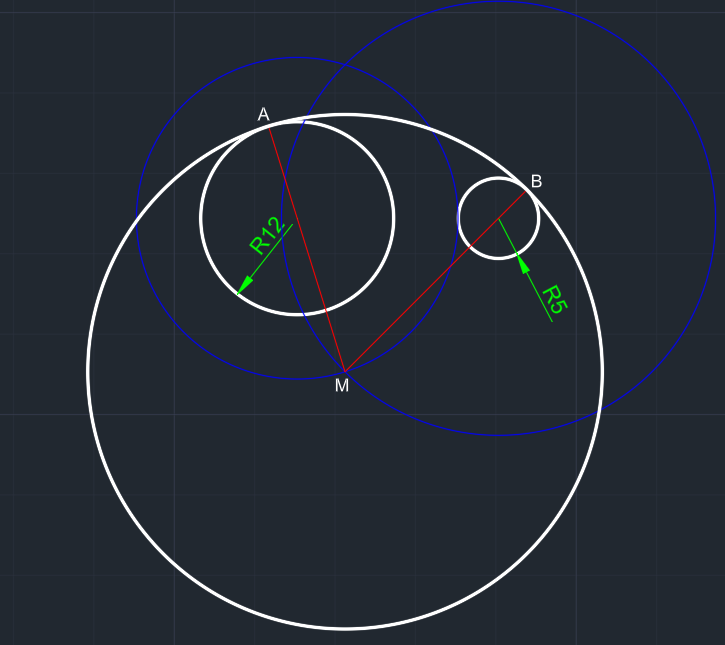This screenshot has height=645, width=725.
Task: Click the green arrowhead of the R12 dimension
Action: [244, 286]
